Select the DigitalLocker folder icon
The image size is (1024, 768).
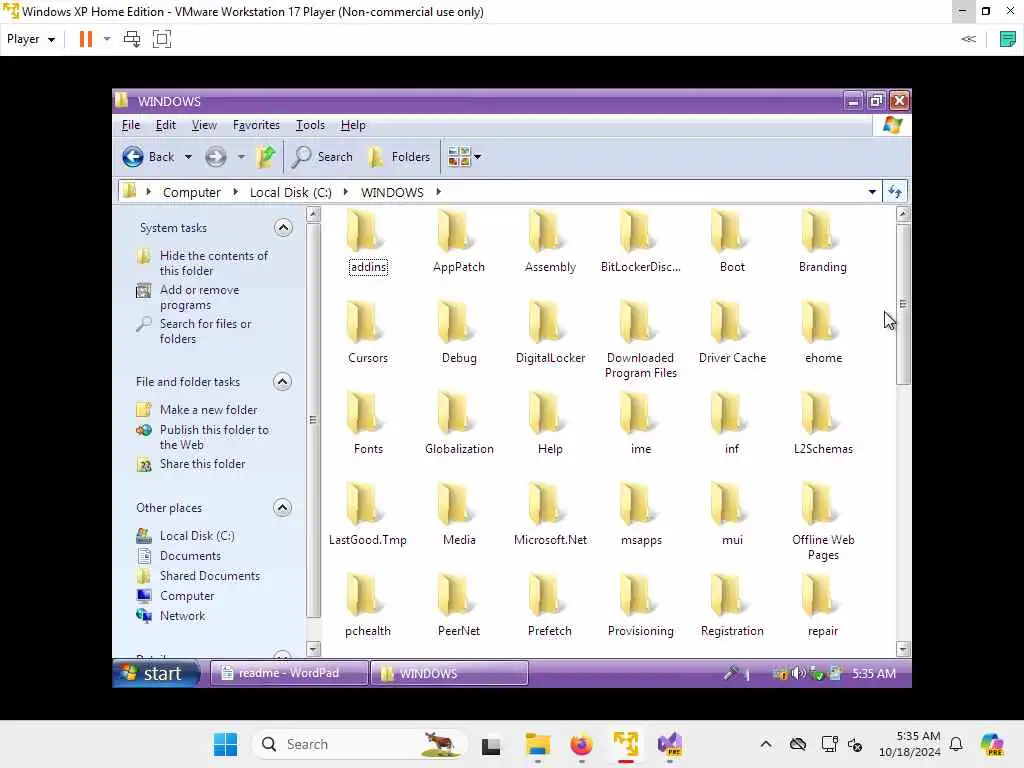tap(546, 322)
